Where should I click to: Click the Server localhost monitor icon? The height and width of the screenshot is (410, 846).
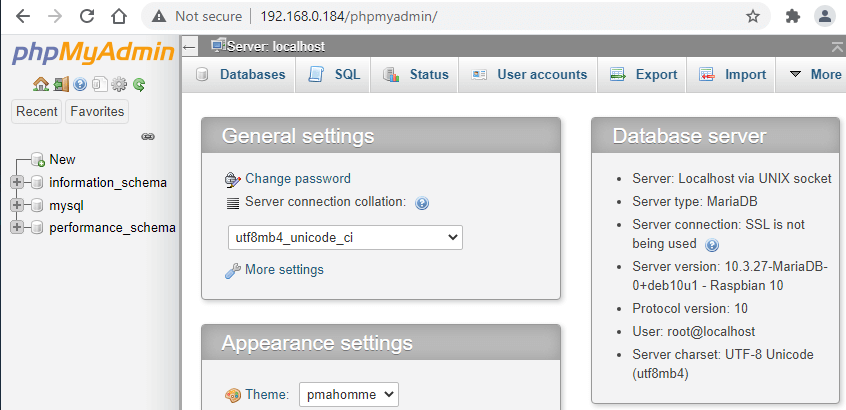[218, 46]
